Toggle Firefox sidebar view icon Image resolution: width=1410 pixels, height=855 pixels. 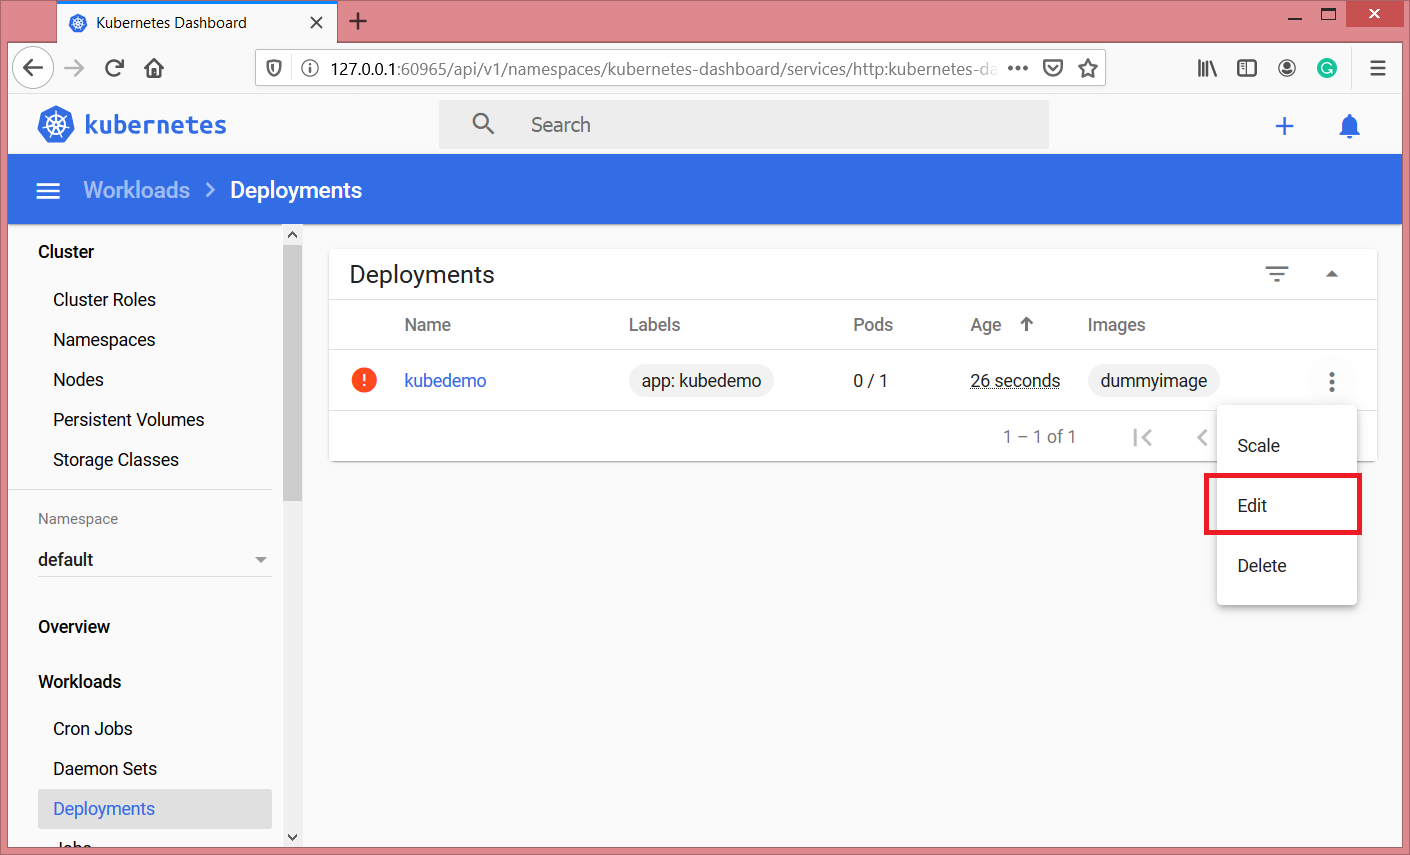tap(1247, 68)
